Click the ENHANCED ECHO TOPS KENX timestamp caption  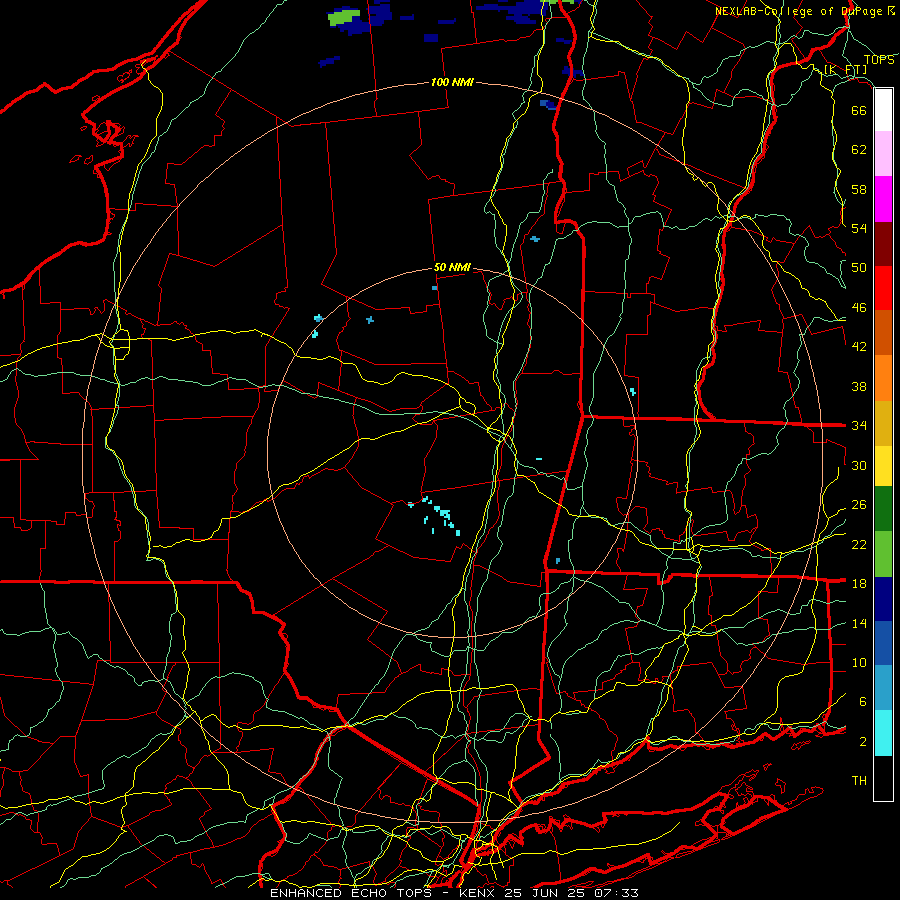(454, 893)
